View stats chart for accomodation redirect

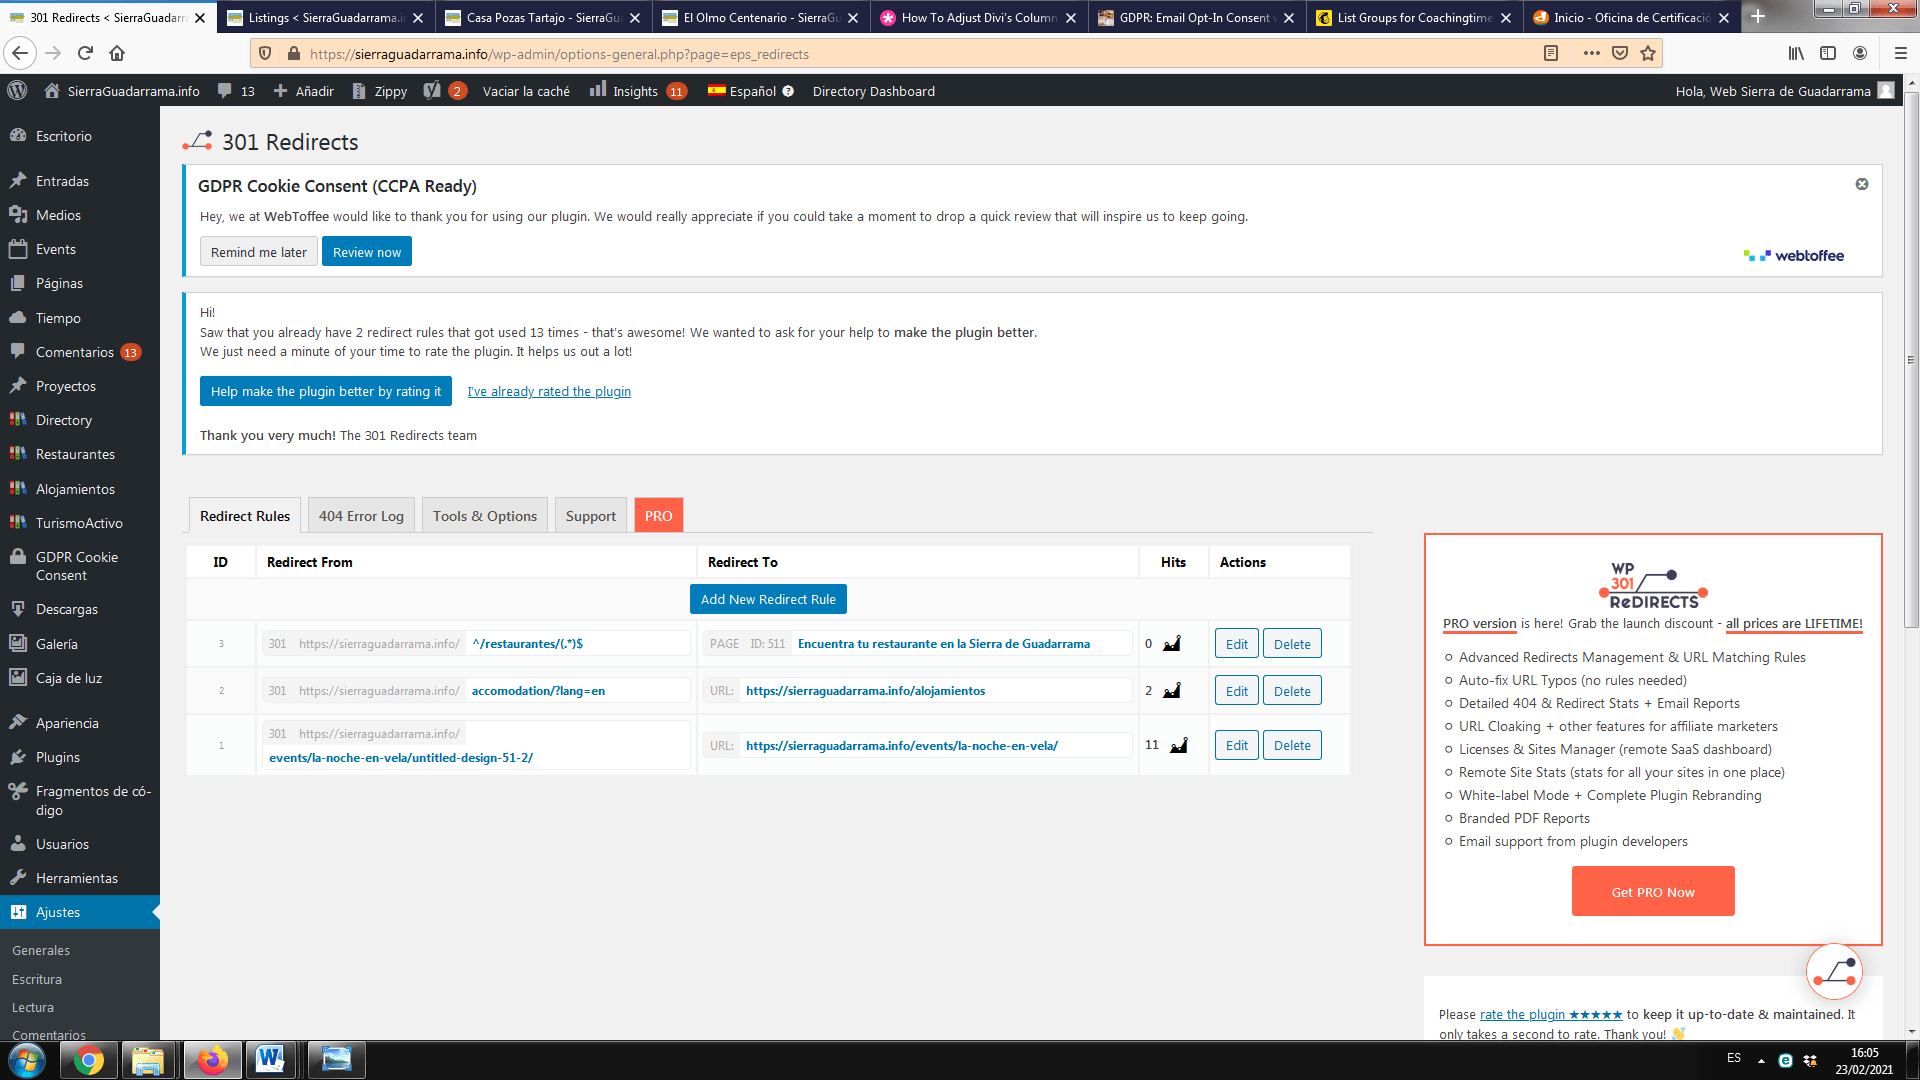pos(1172,691)
